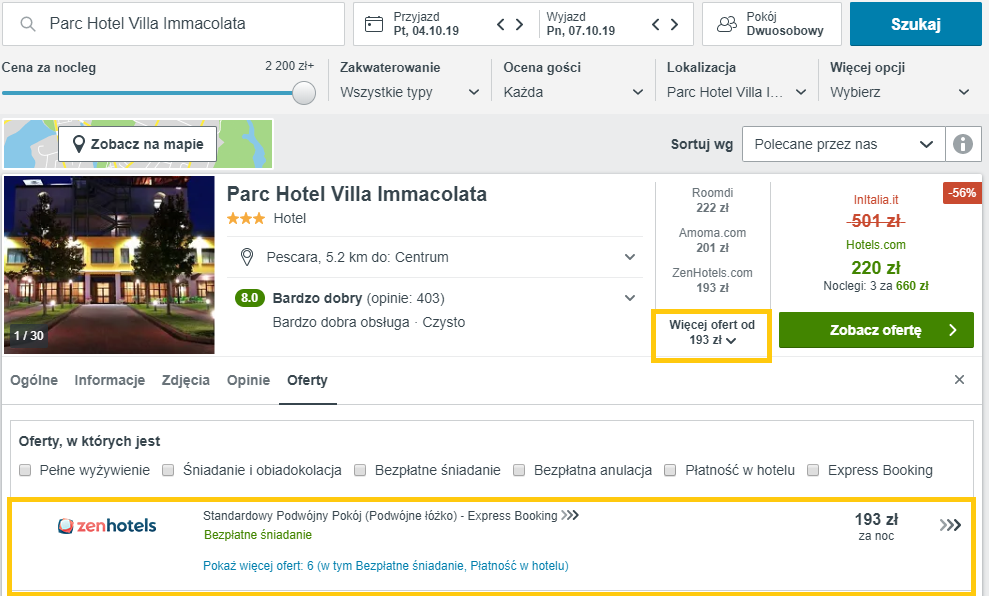989x596 pixels.
Task: Open the calendar icon next to Przyjazd
Action: (373, 23)
